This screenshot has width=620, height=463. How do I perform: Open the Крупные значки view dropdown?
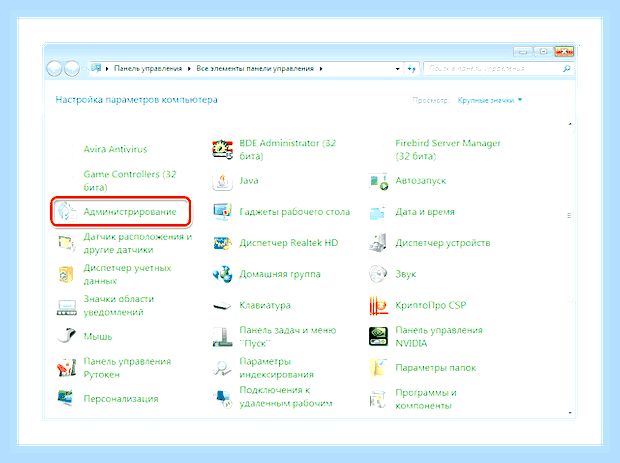click(x=490, y=100)
